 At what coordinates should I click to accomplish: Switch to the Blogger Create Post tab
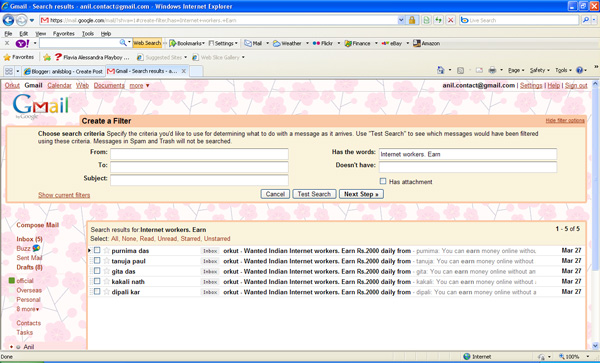[64, 72]
